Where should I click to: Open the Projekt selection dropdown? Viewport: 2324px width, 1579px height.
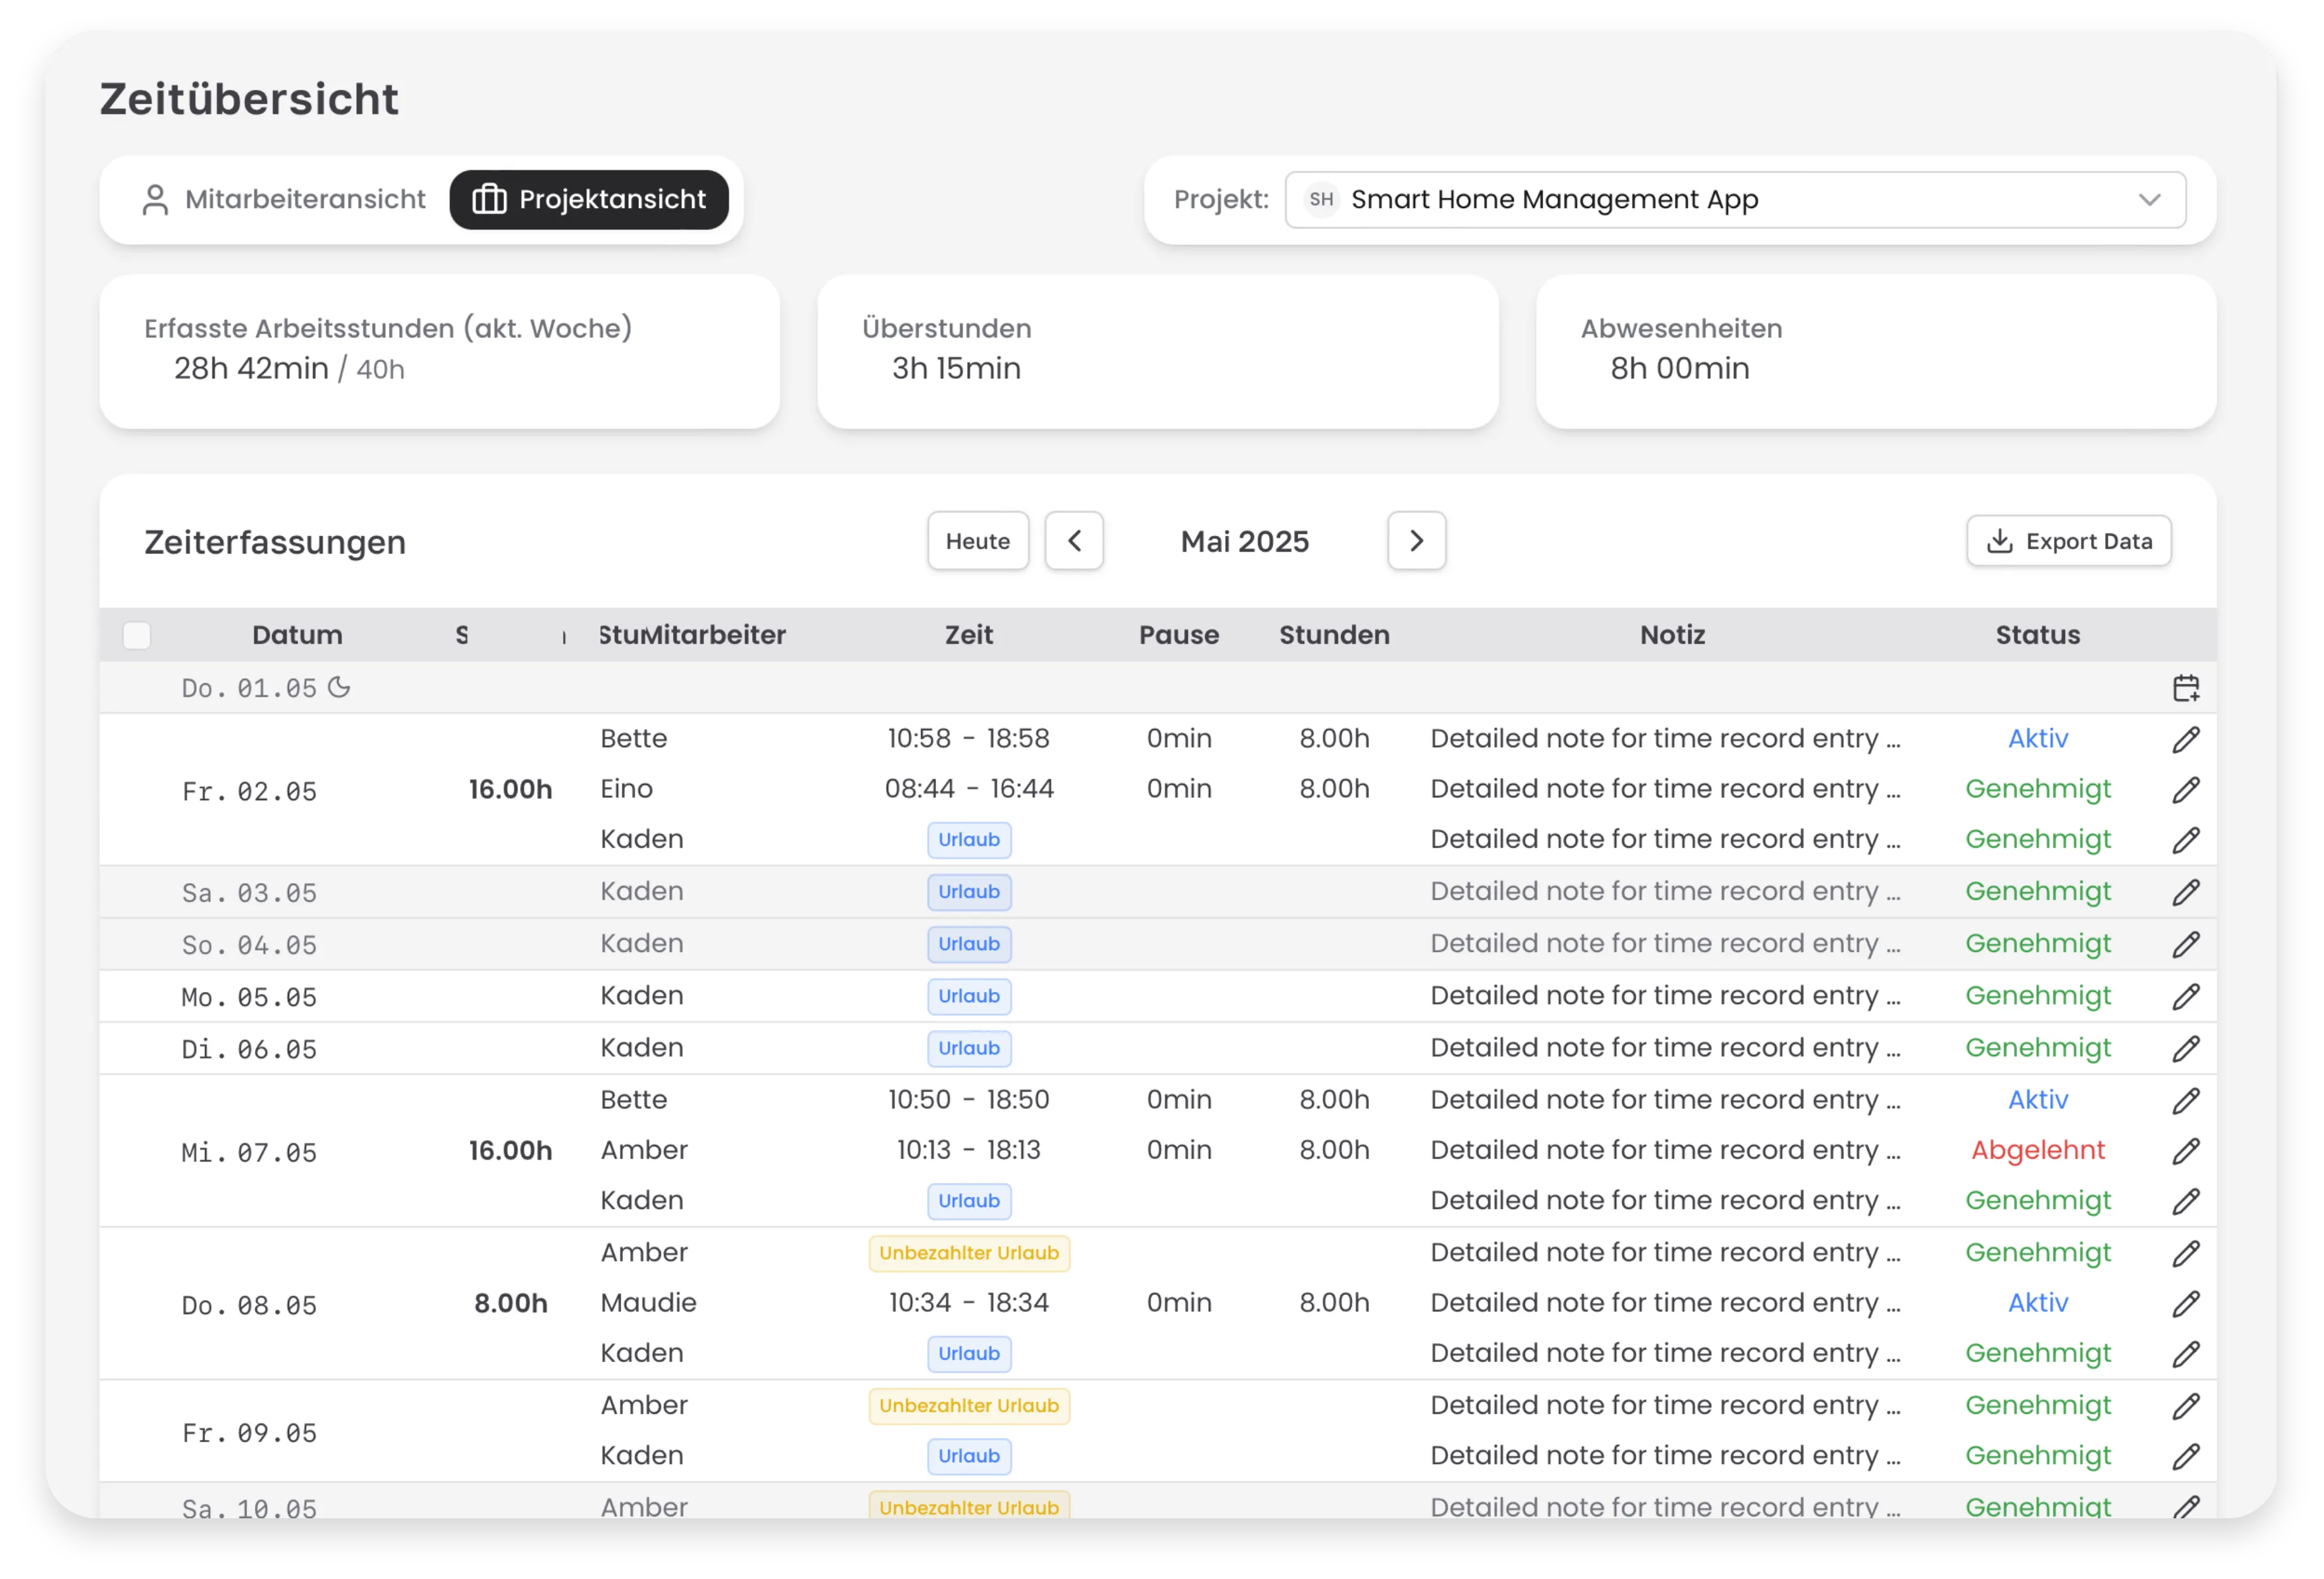pos(1735,200)
